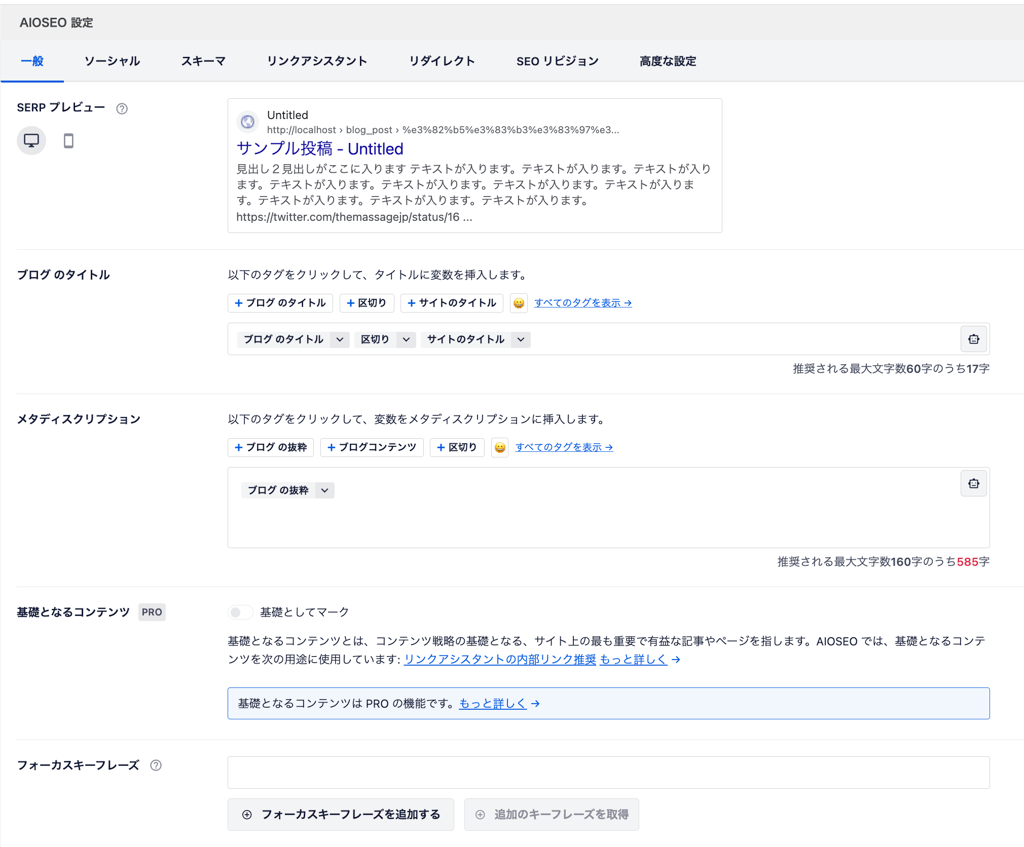Click Untitled site name in SERP preview
Image resolution: width=1024 pixels, height=847 pixels.
click(287, 115)
